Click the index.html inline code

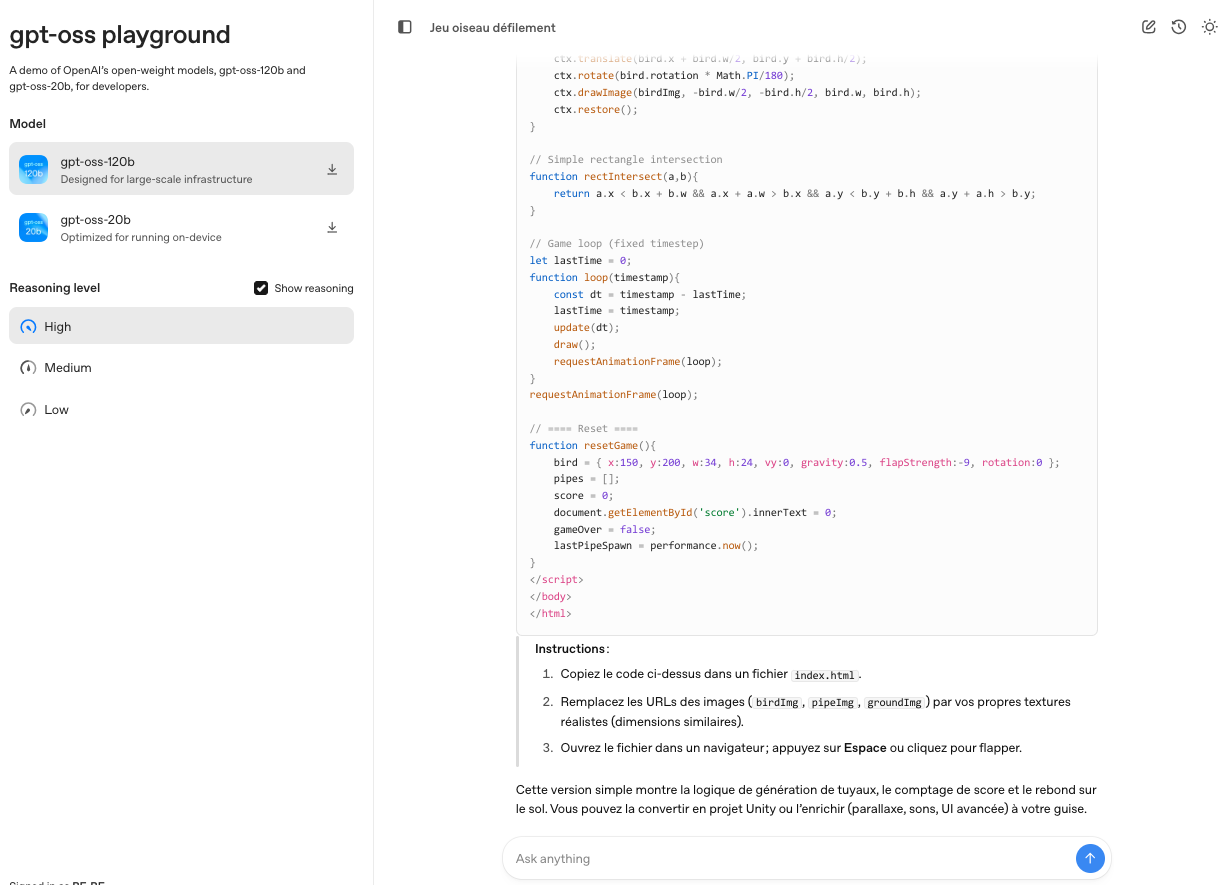pos(826,675)
